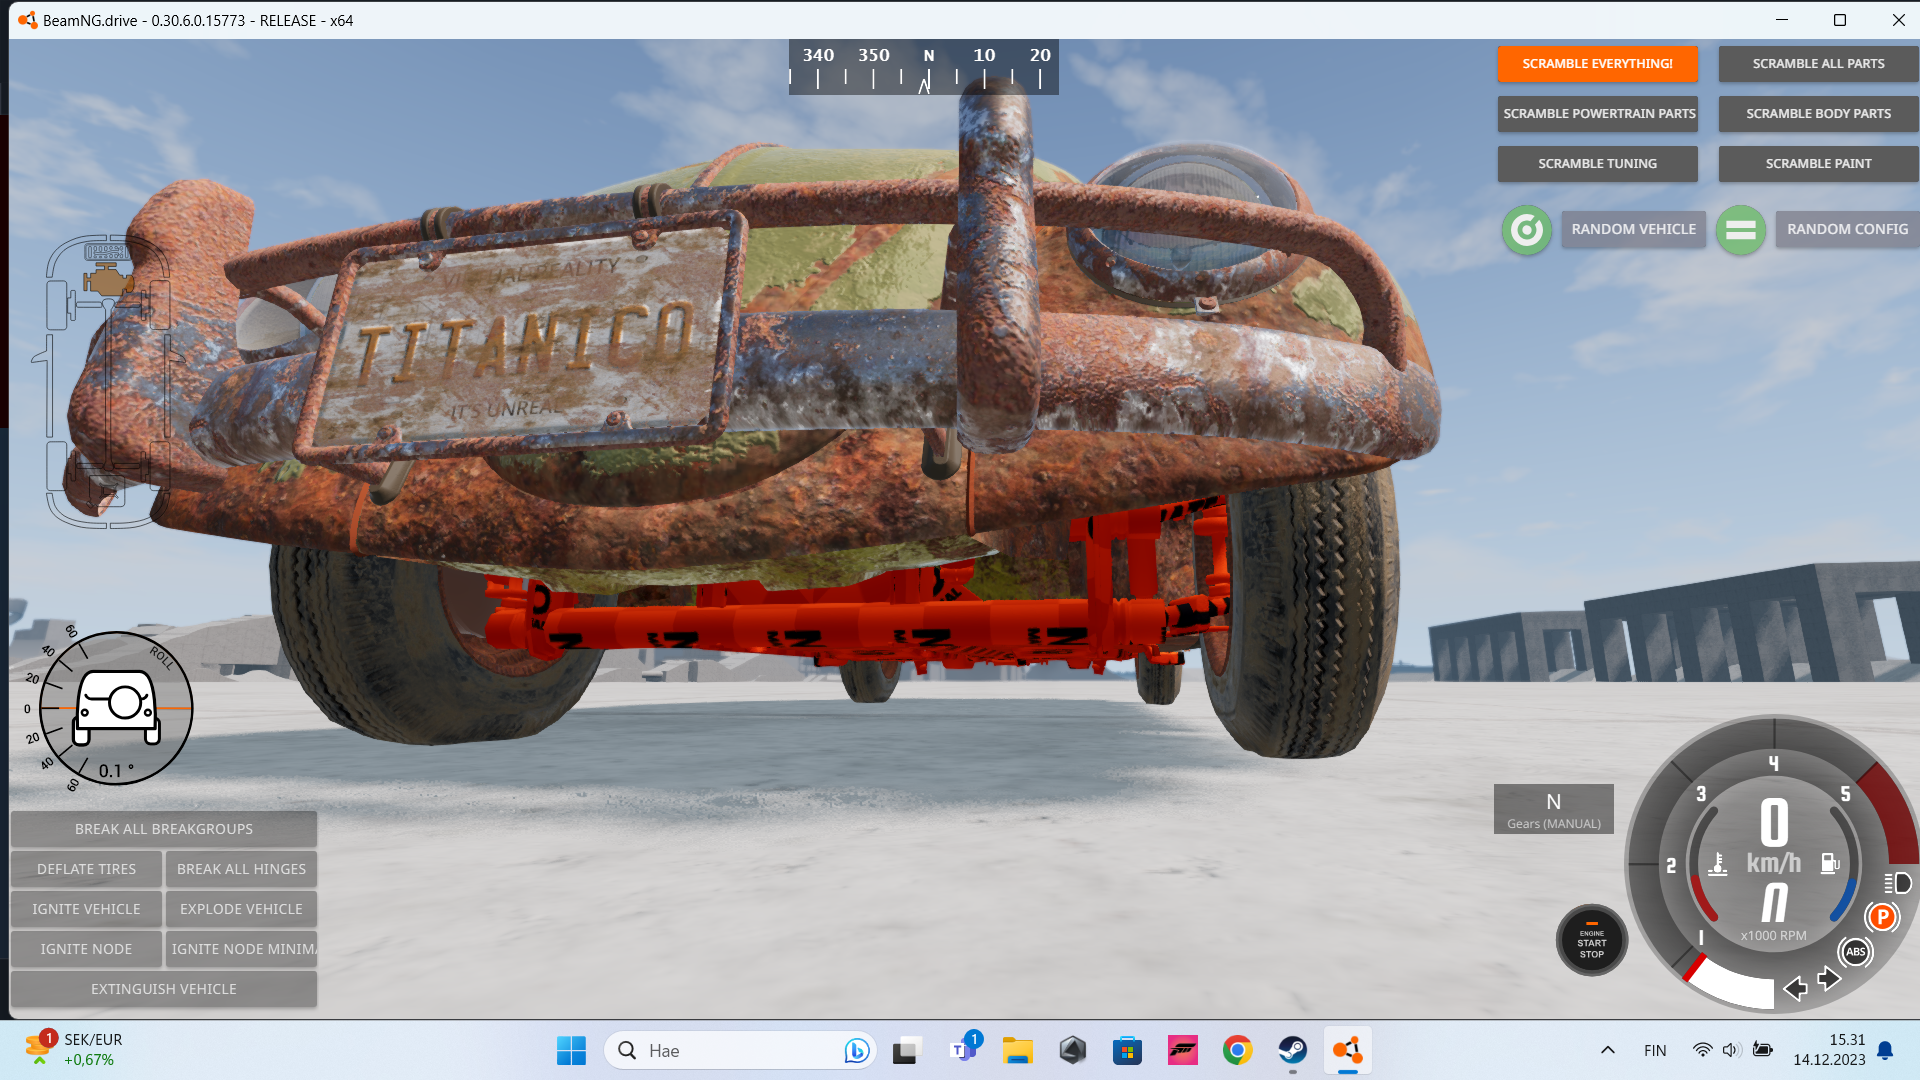The height and width of the screenshot is (1080, 1920).
Task: Expand the system tray hidden icons chevron
Action: 1608,1050
